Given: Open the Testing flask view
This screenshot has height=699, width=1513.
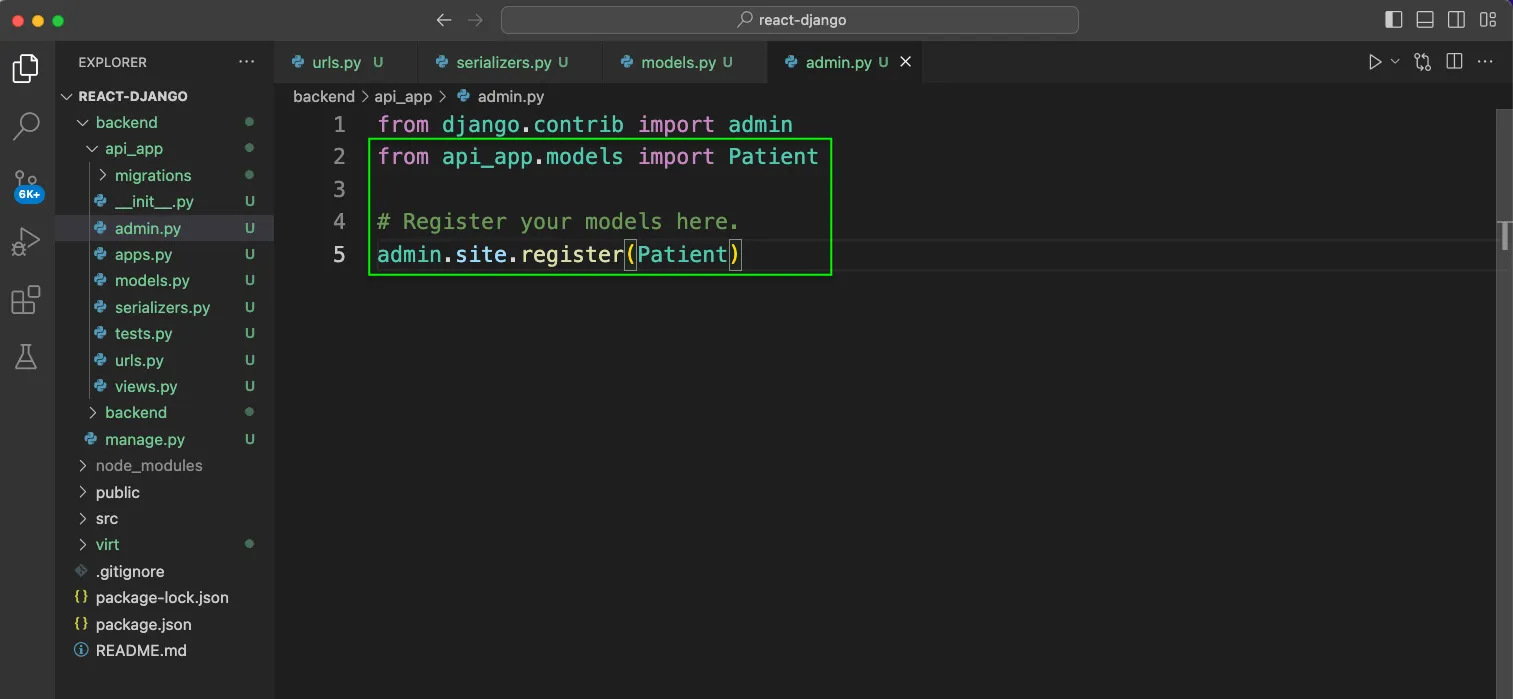Looking at the screenshot, I should [x=26, y=357].
